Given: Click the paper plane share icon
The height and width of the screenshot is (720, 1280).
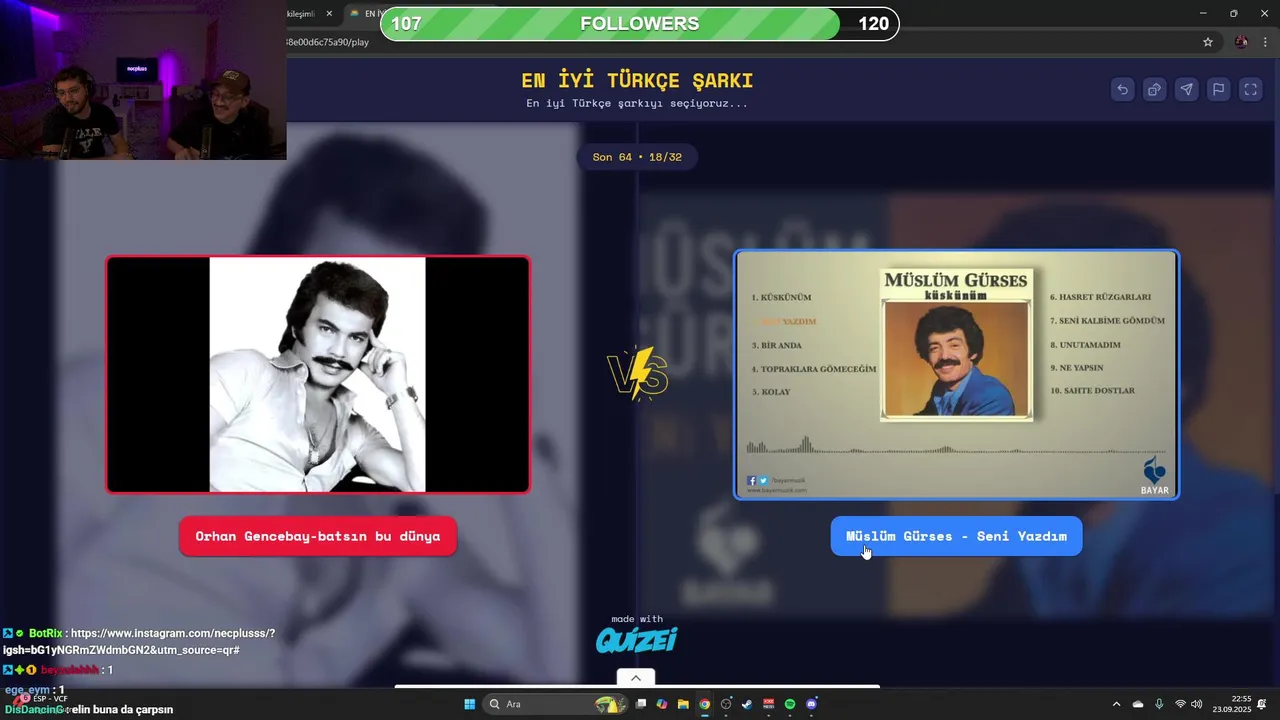Looking at the screenshot, I should 1186,89.
